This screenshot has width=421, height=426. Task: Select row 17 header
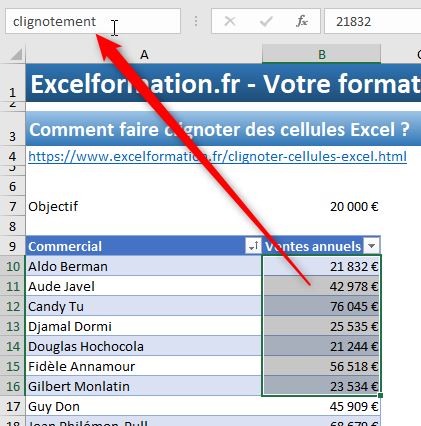(x=13, y=406)
